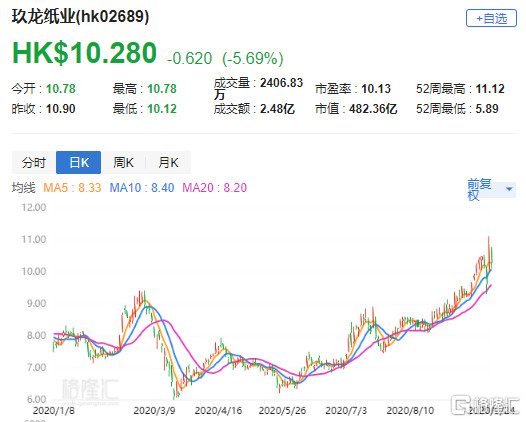Click the 成交额 value 2.48亿
Image resolution: width=526 pixels, height=422 pixels.
click(x=277, y=109)
